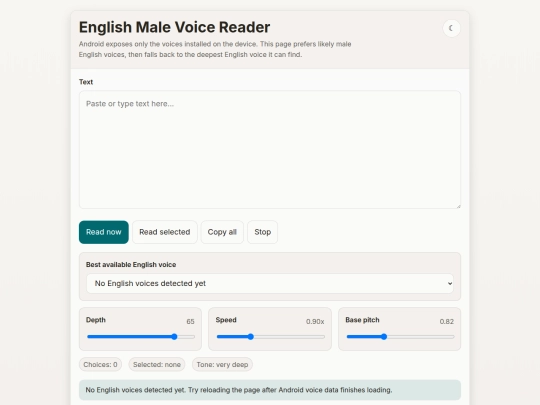The height and width of the screenshot is (405, 540).
Task: Click the 0.82 Base pitch value
Action: pyautogui.click(x=447, y=322)
